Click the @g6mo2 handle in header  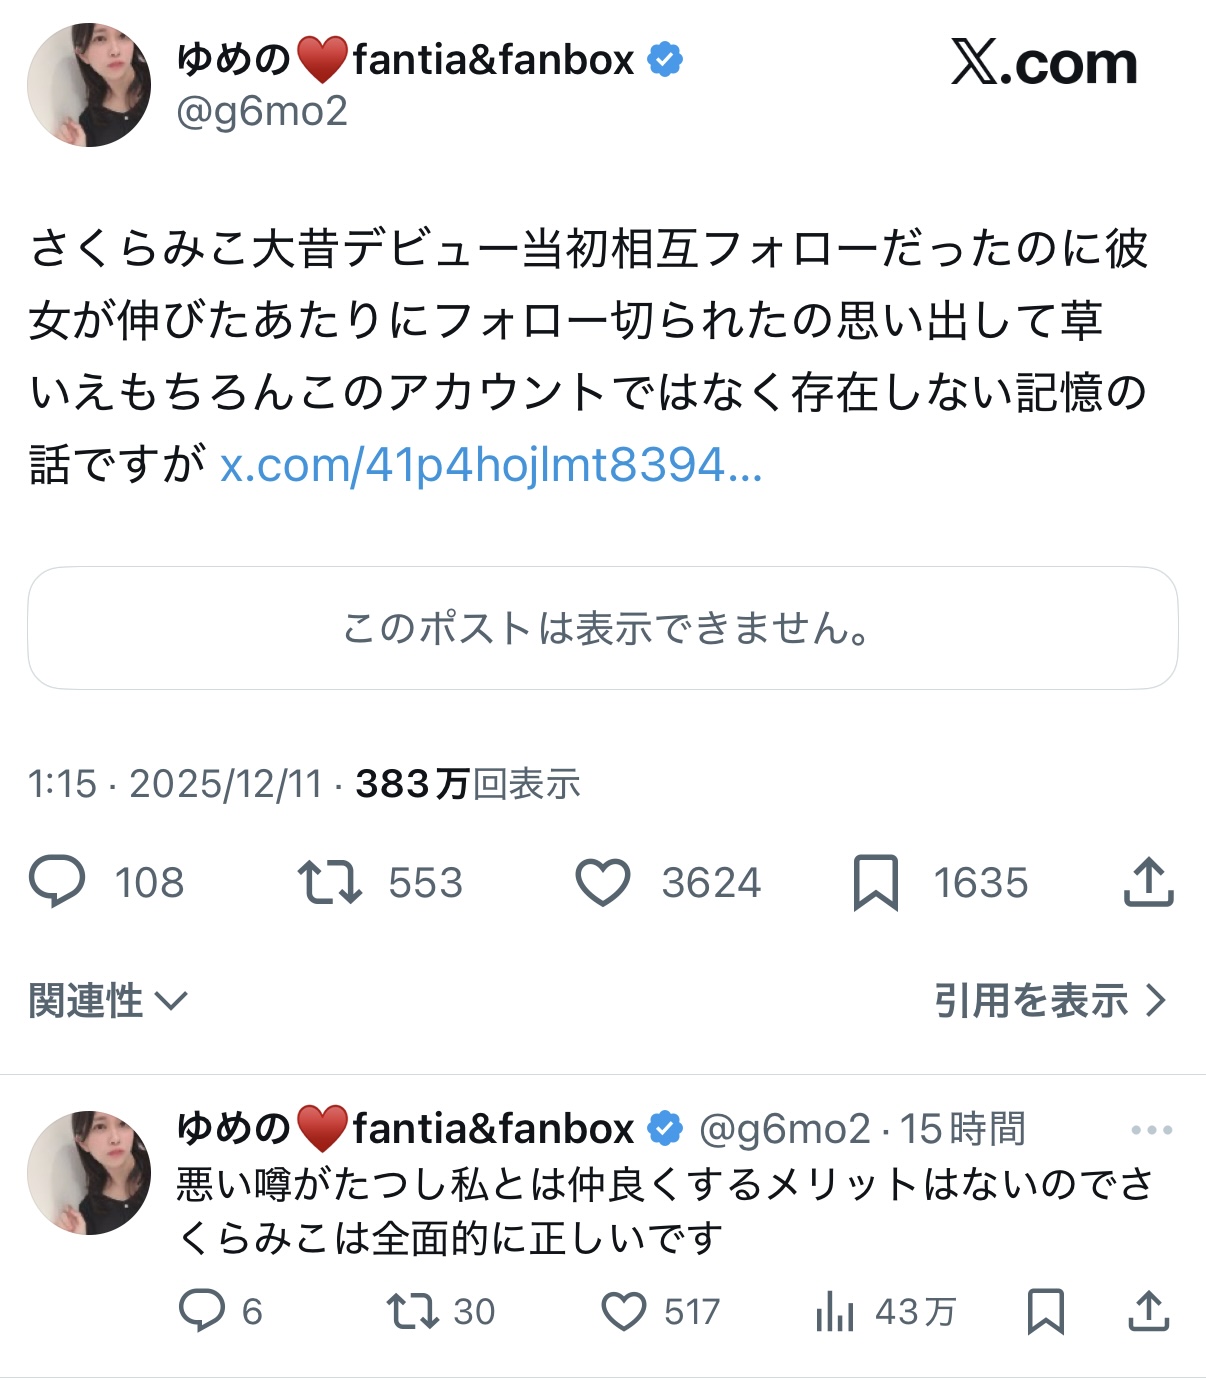[x=262, y=112]
